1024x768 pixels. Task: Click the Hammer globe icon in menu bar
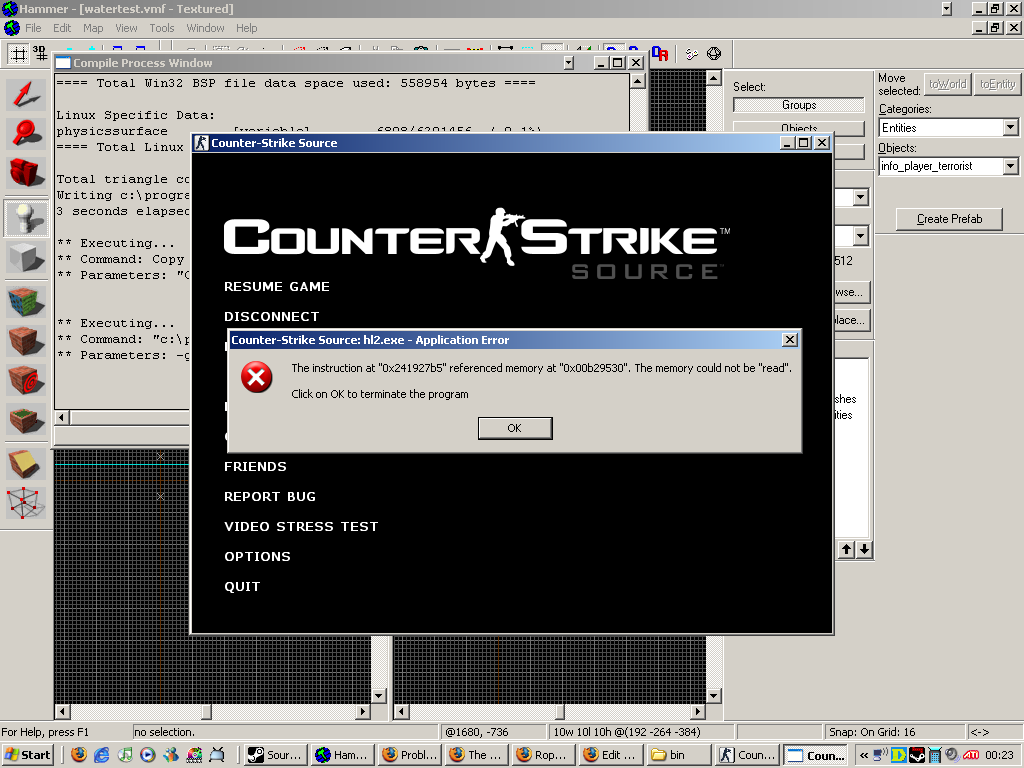click(x=11, y=28)
